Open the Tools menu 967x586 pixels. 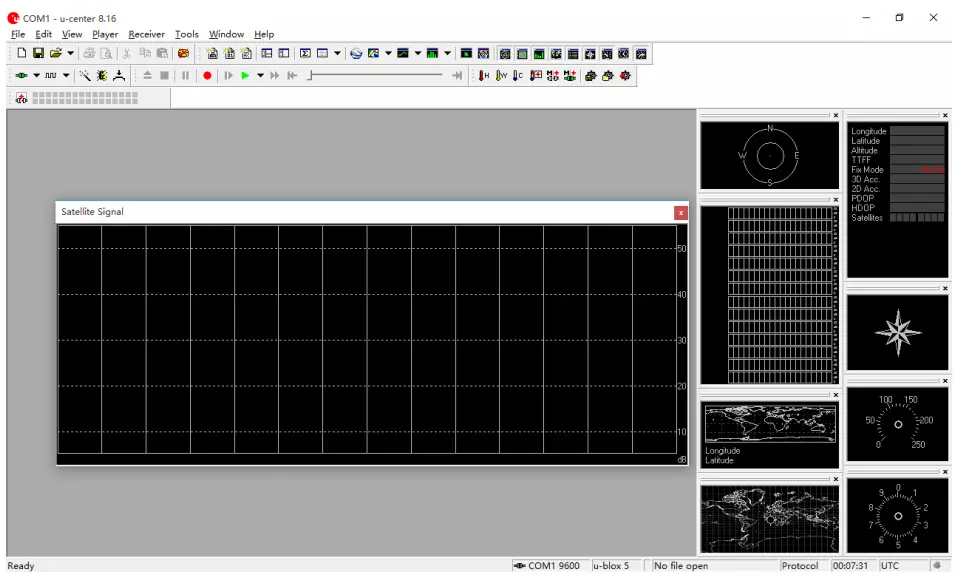pos(187,34)
